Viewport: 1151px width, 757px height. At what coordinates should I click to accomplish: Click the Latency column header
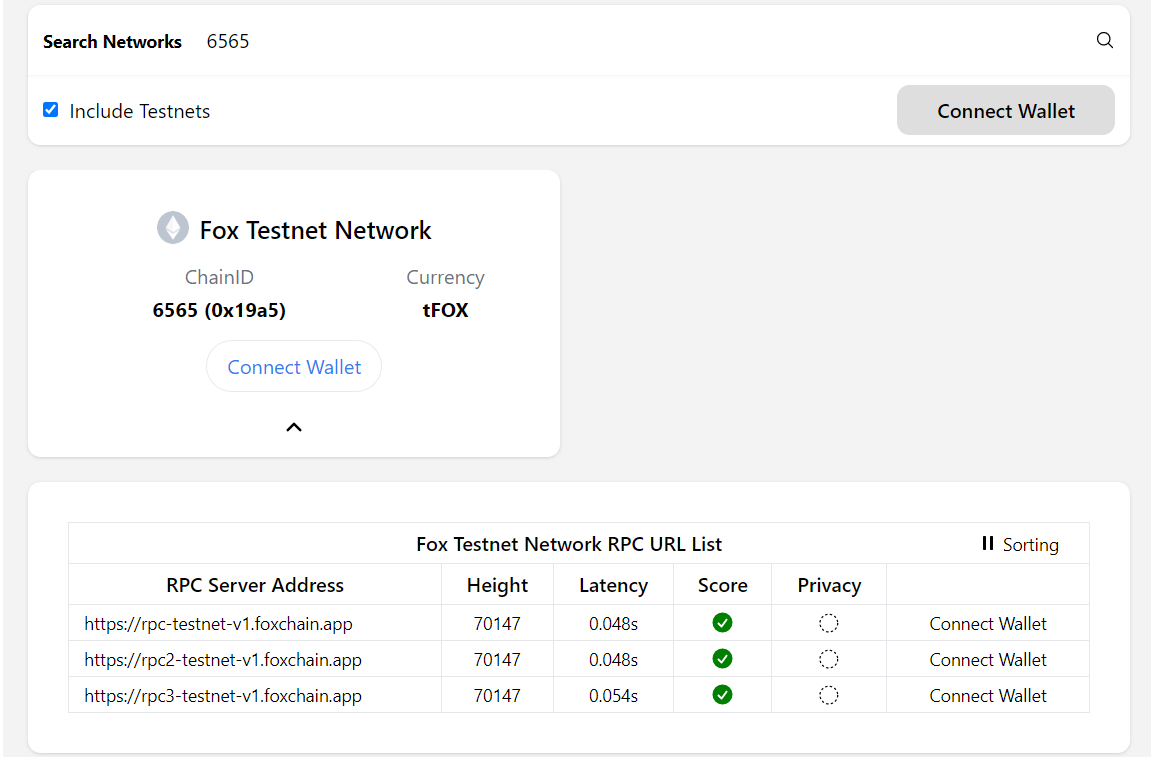pyautogui.click(x=613, y=585)
